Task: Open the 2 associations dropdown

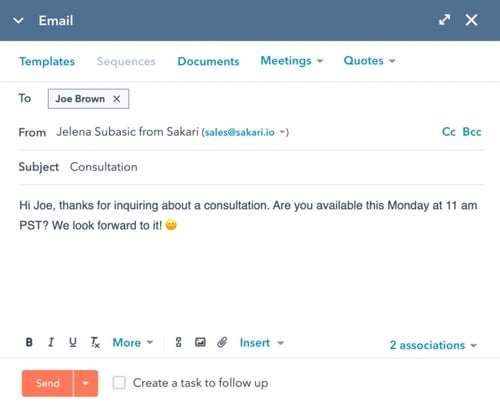Action: click(x=433, y=345)
